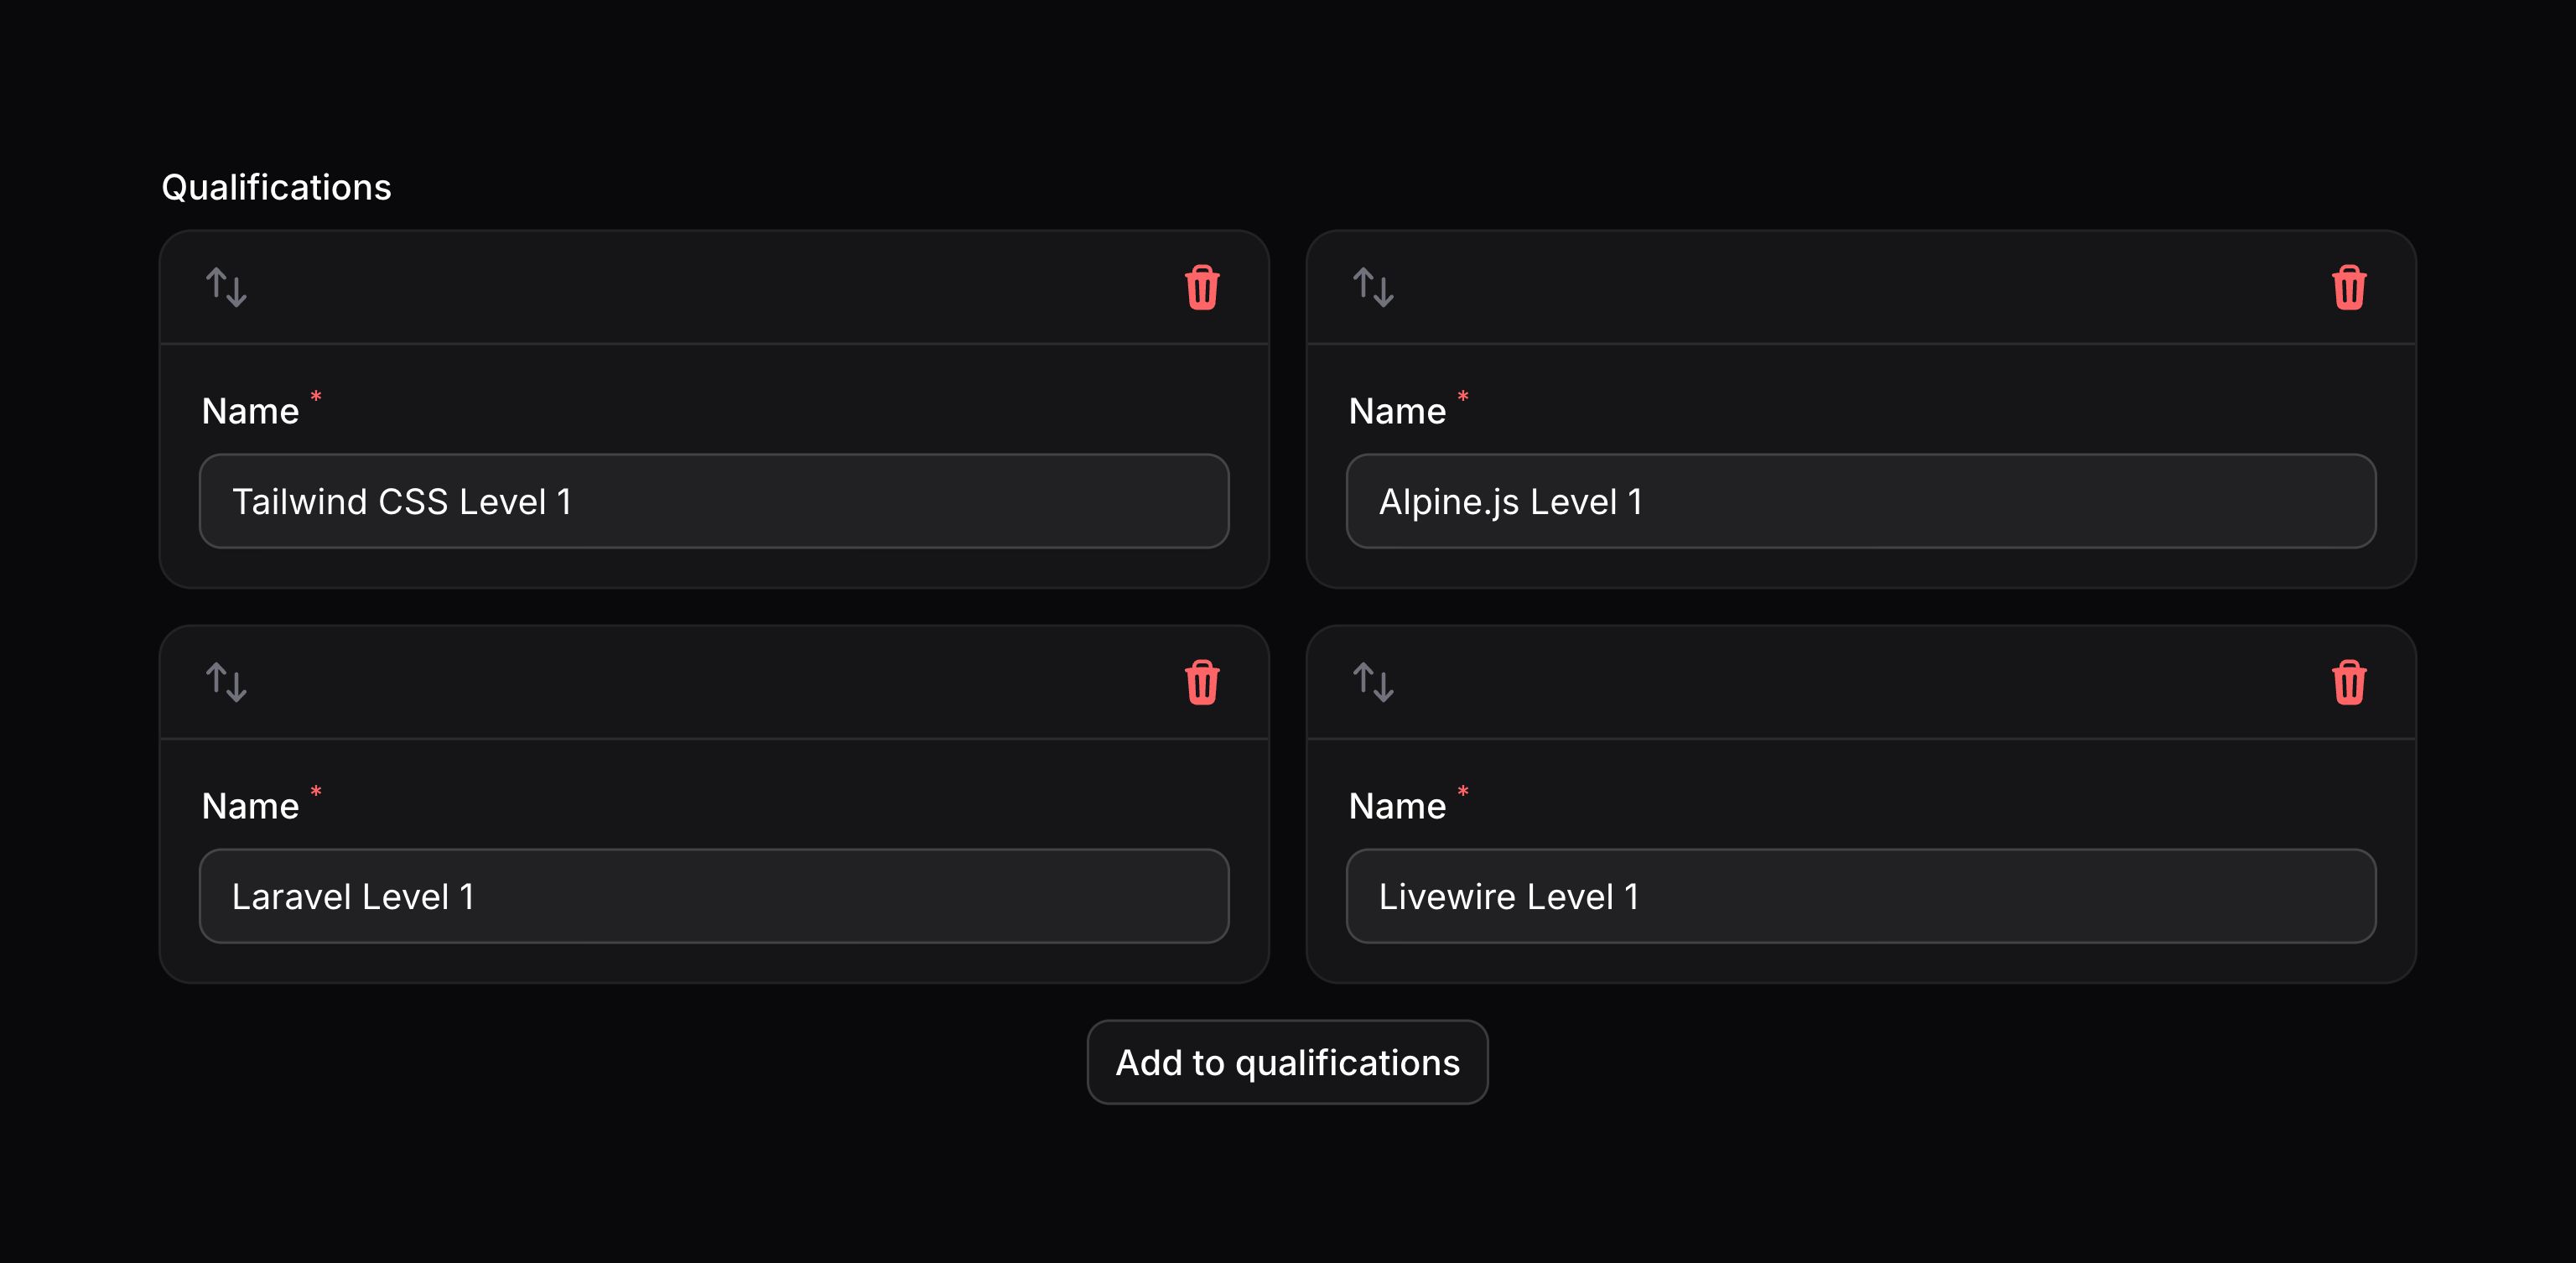Click the required asterisk on Livewire card
Screen dimensions: 2576x1263
(x=1463, y=792)
